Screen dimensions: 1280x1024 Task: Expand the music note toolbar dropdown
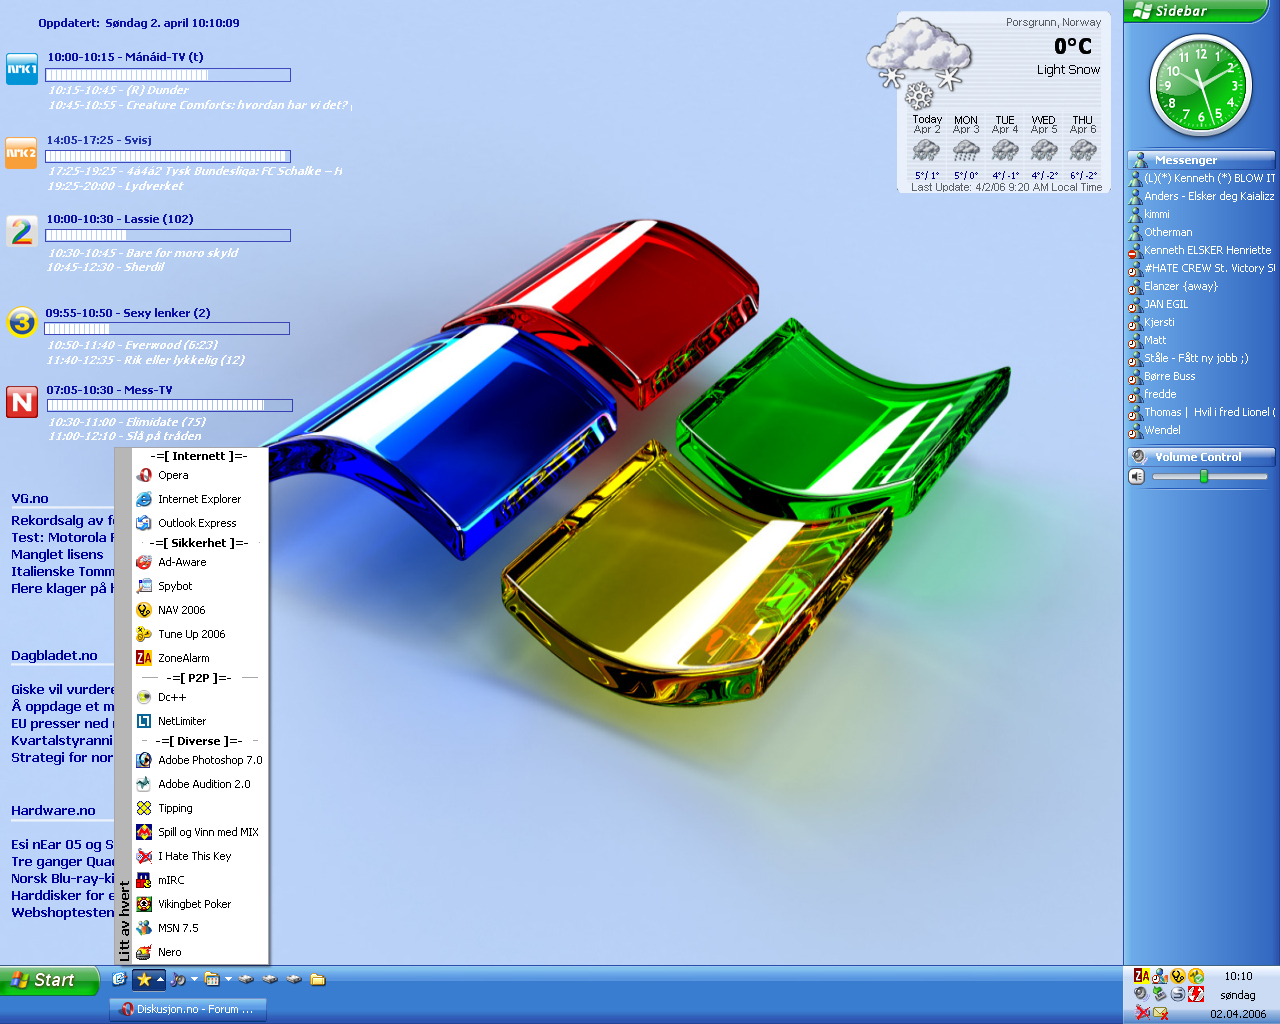(x=194, y=979)
